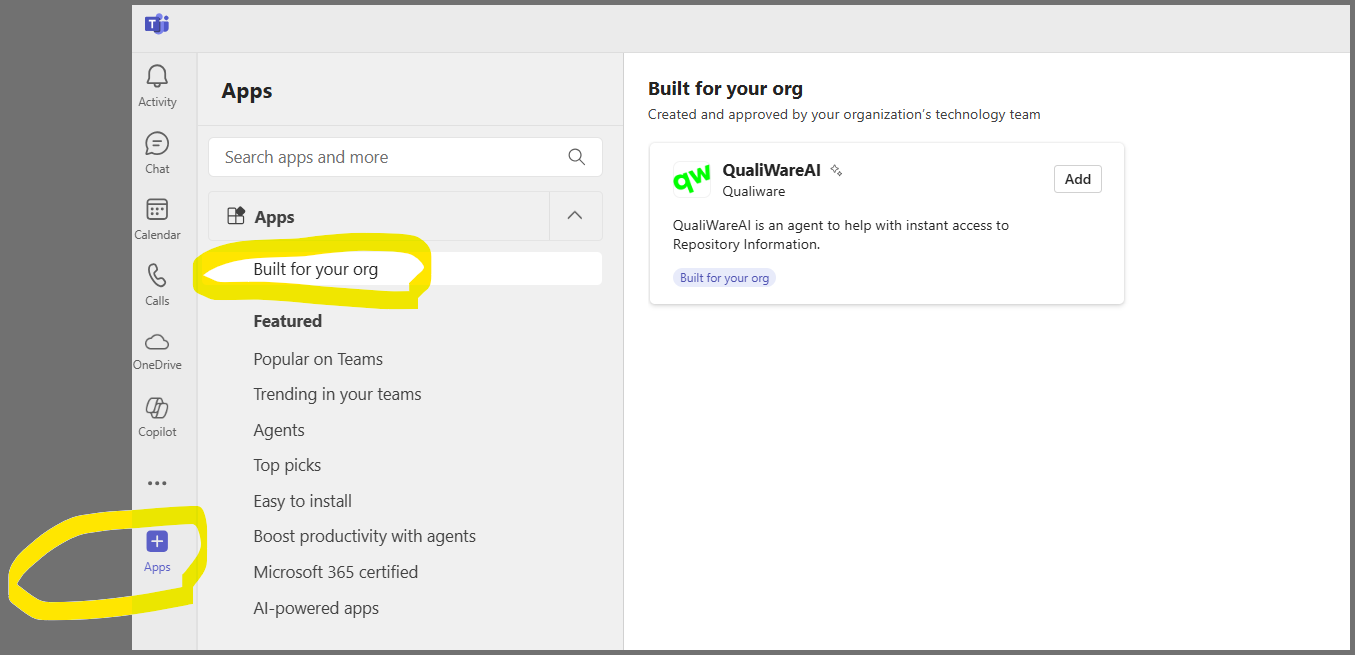Image resolution: width=1355 pixels, height=655 pixels.
Task: Click the QualiWareAI logo icon
Action: (x=692, y=180)
